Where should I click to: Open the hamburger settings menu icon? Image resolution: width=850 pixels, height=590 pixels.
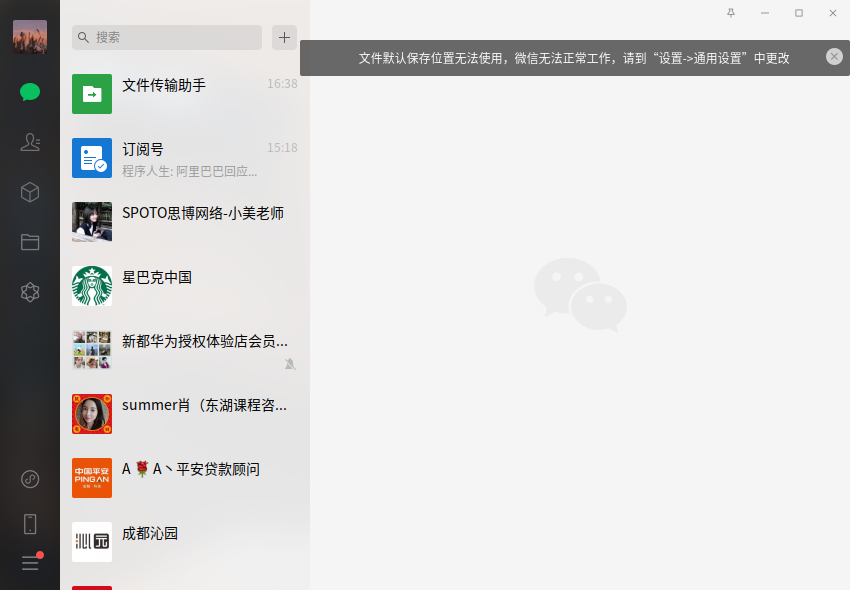tap(30, 563)
